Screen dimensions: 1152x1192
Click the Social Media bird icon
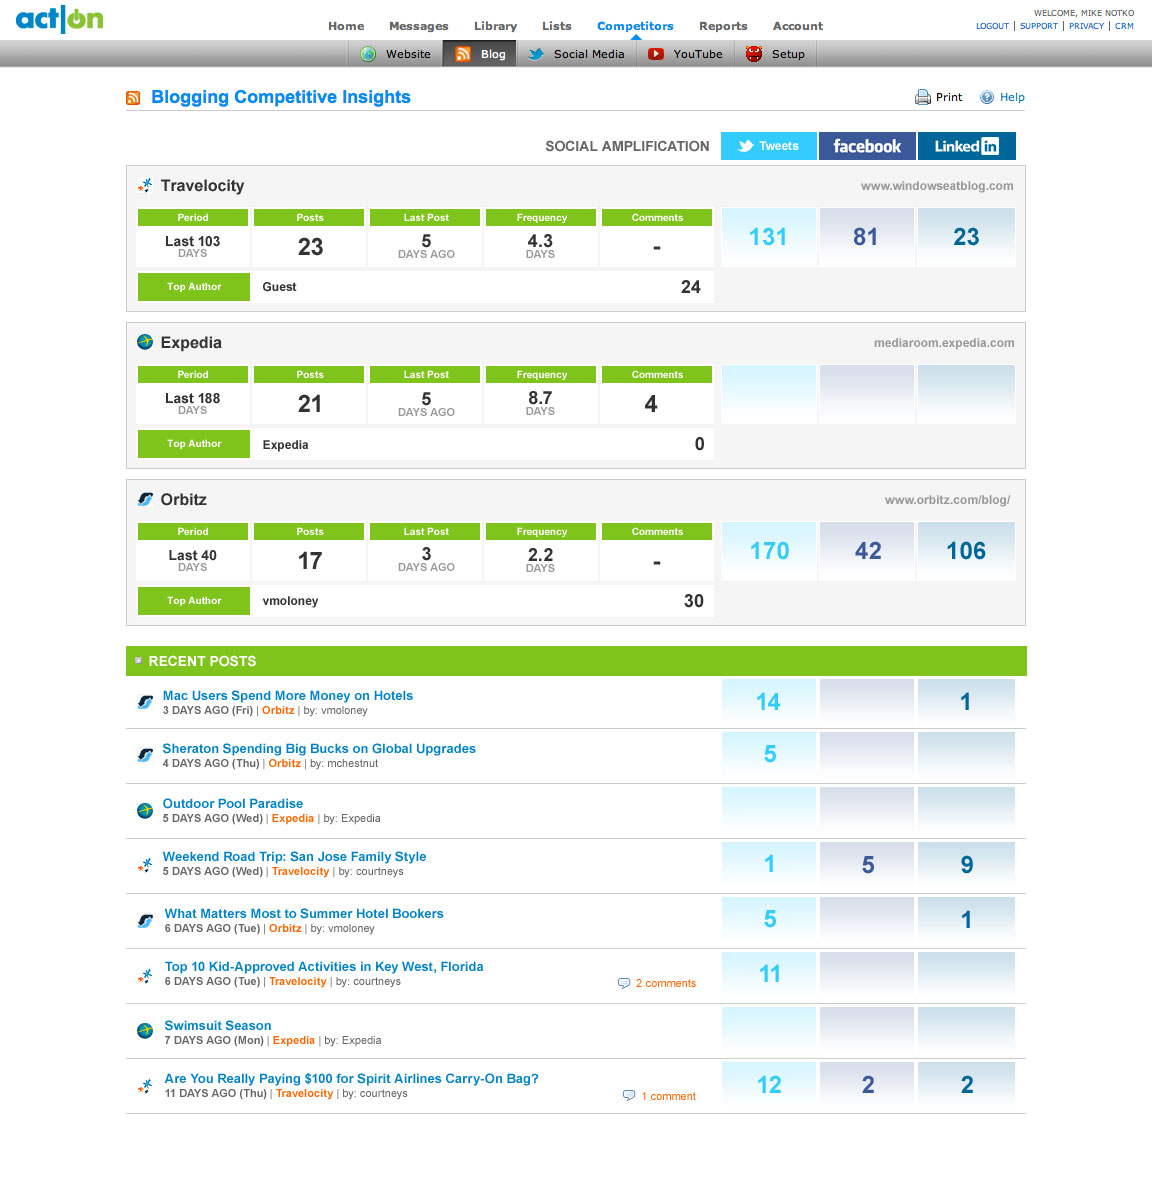click(x=536, y=54)
